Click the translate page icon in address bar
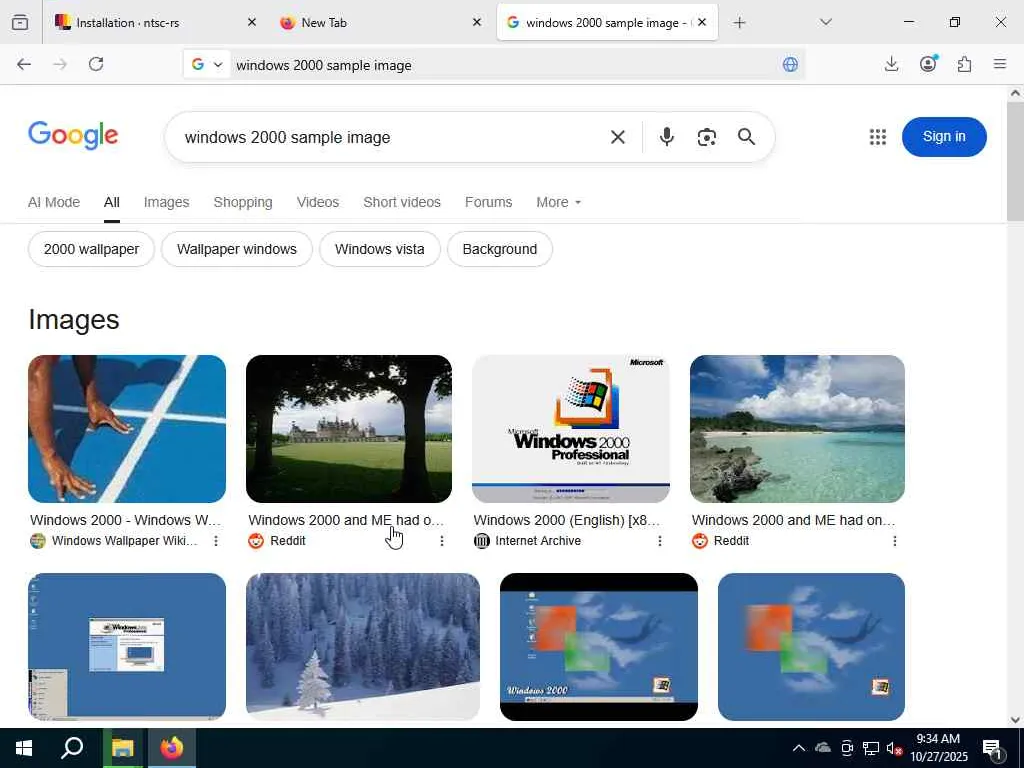 coord(790,64)
